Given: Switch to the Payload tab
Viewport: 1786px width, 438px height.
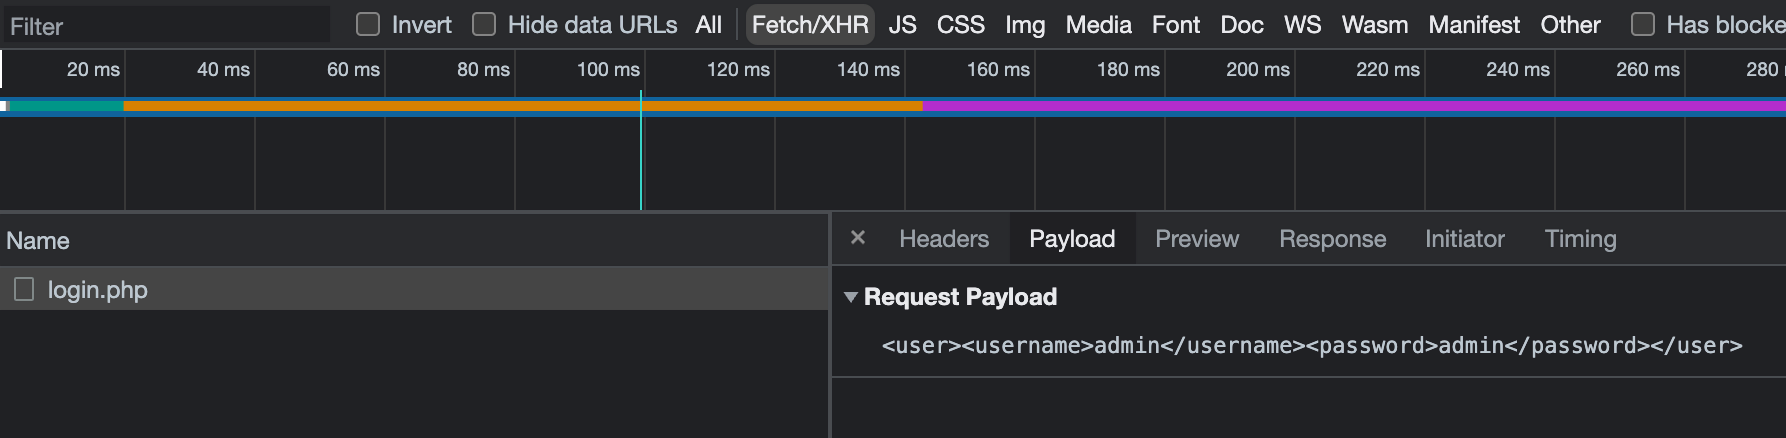Looking at the screenshot, I should [x=1072, y=239].
